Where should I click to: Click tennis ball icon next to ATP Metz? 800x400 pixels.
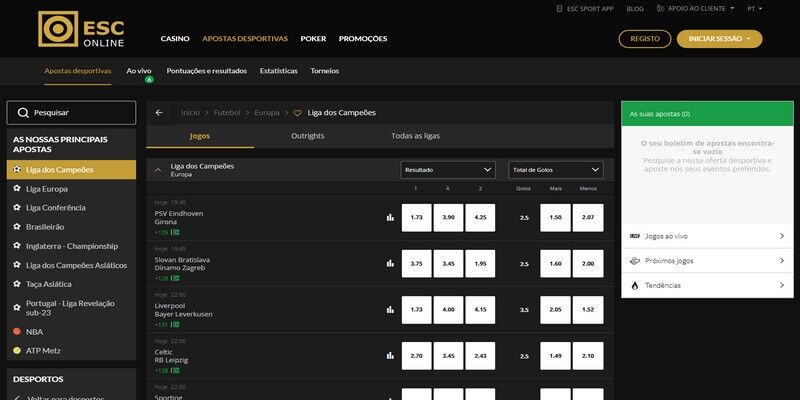(17, 351)
